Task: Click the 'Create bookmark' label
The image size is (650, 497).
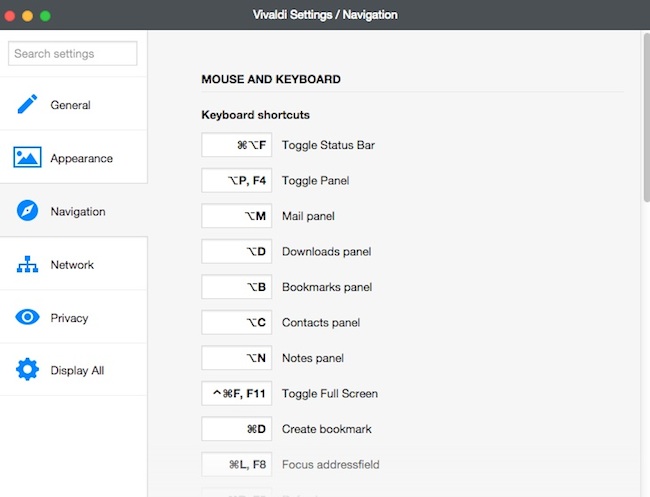Action: point(327,429)
